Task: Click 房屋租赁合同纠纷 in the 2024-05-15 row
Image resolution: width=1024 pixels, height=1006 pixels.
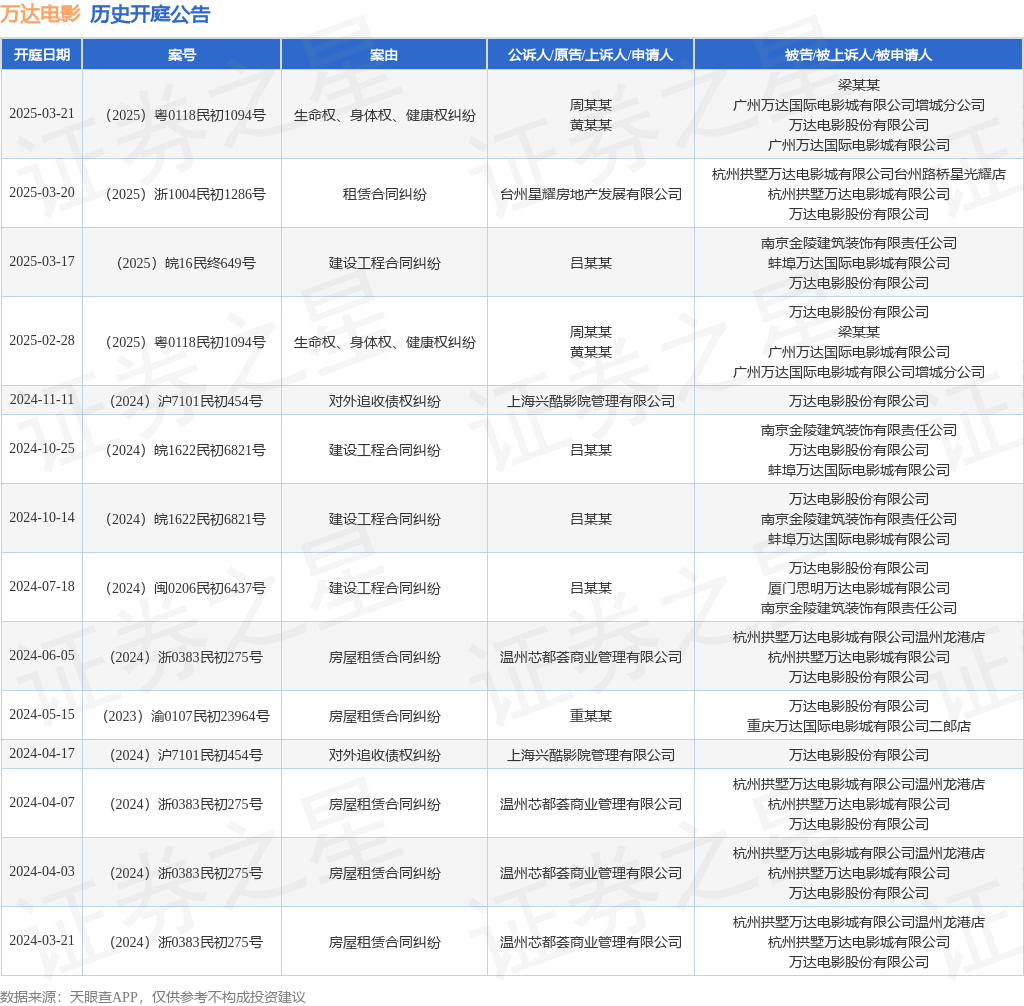Action: (x=384, y=717)
